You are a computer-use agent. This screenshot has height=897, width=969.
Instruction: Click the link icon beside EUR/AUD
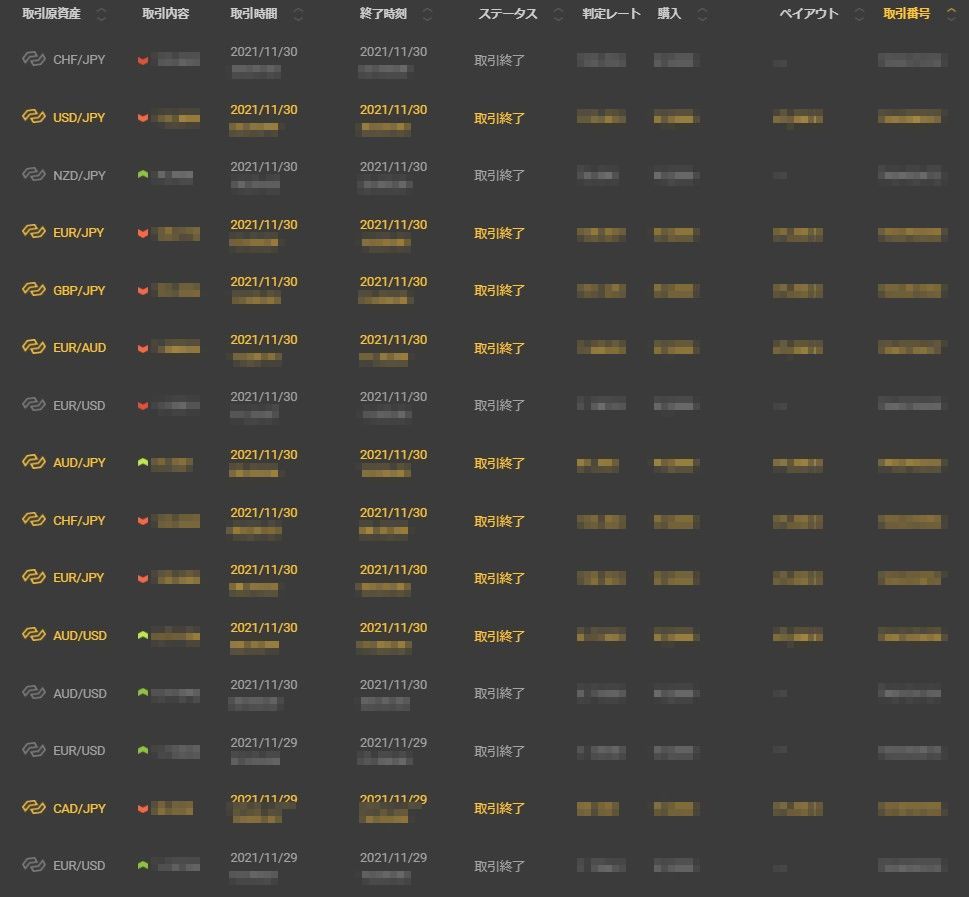[x=34, y=348]
